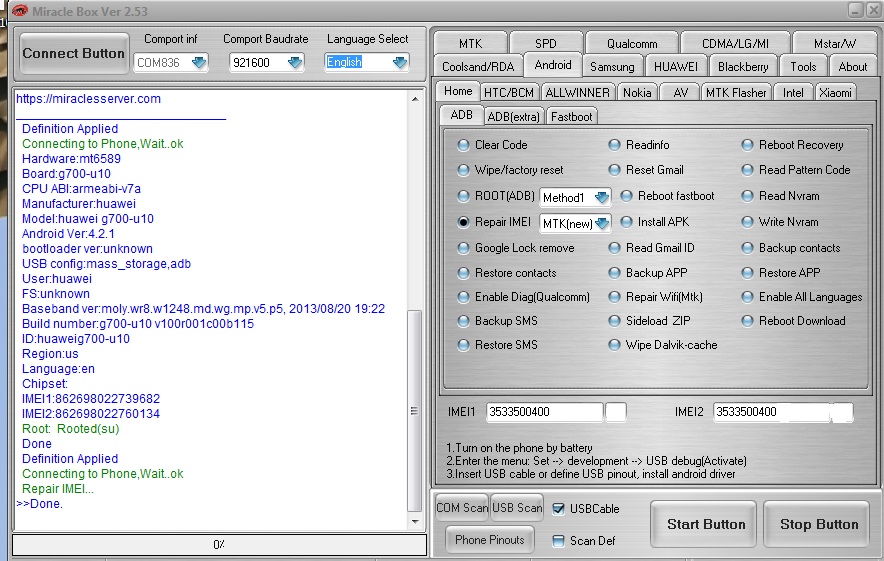Open the ADB(extra) sub-tab

coord(513,117)
